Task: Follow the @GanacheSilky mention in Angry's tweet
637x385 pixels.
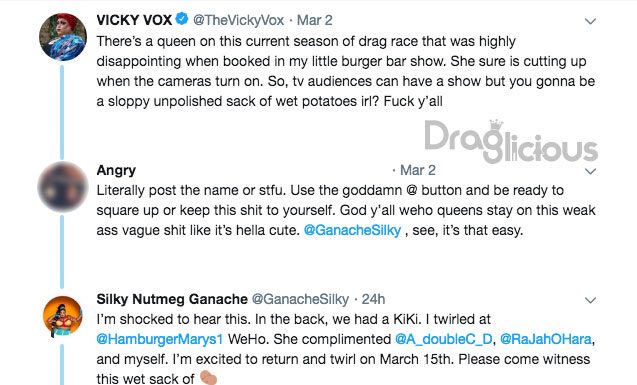Action: pos(352,230)
